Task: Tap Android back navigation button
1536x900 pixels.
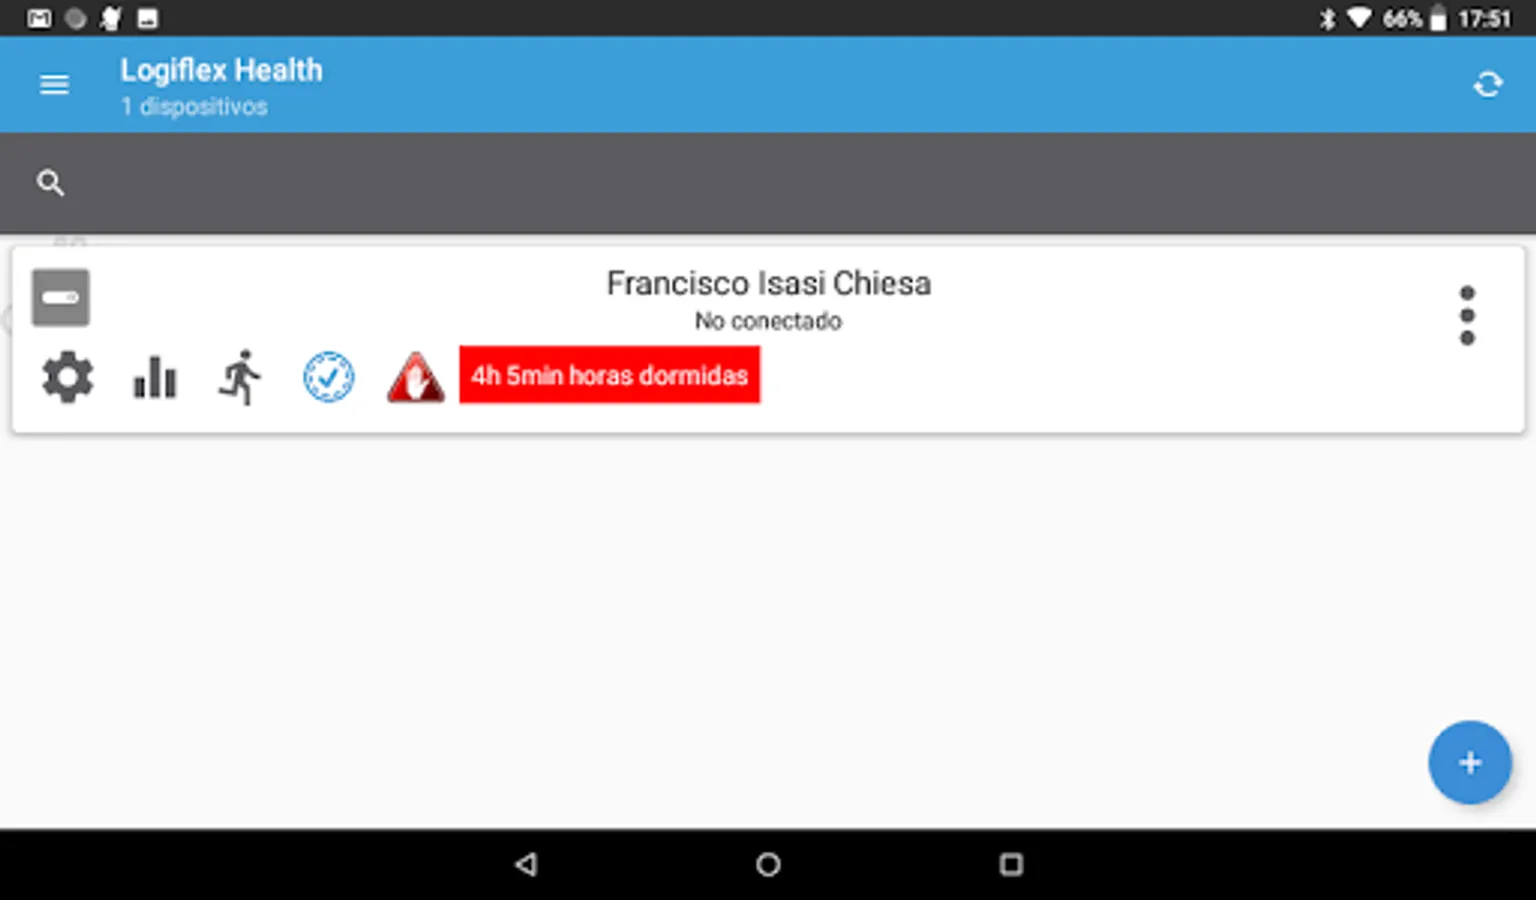Action: (526, 864)
